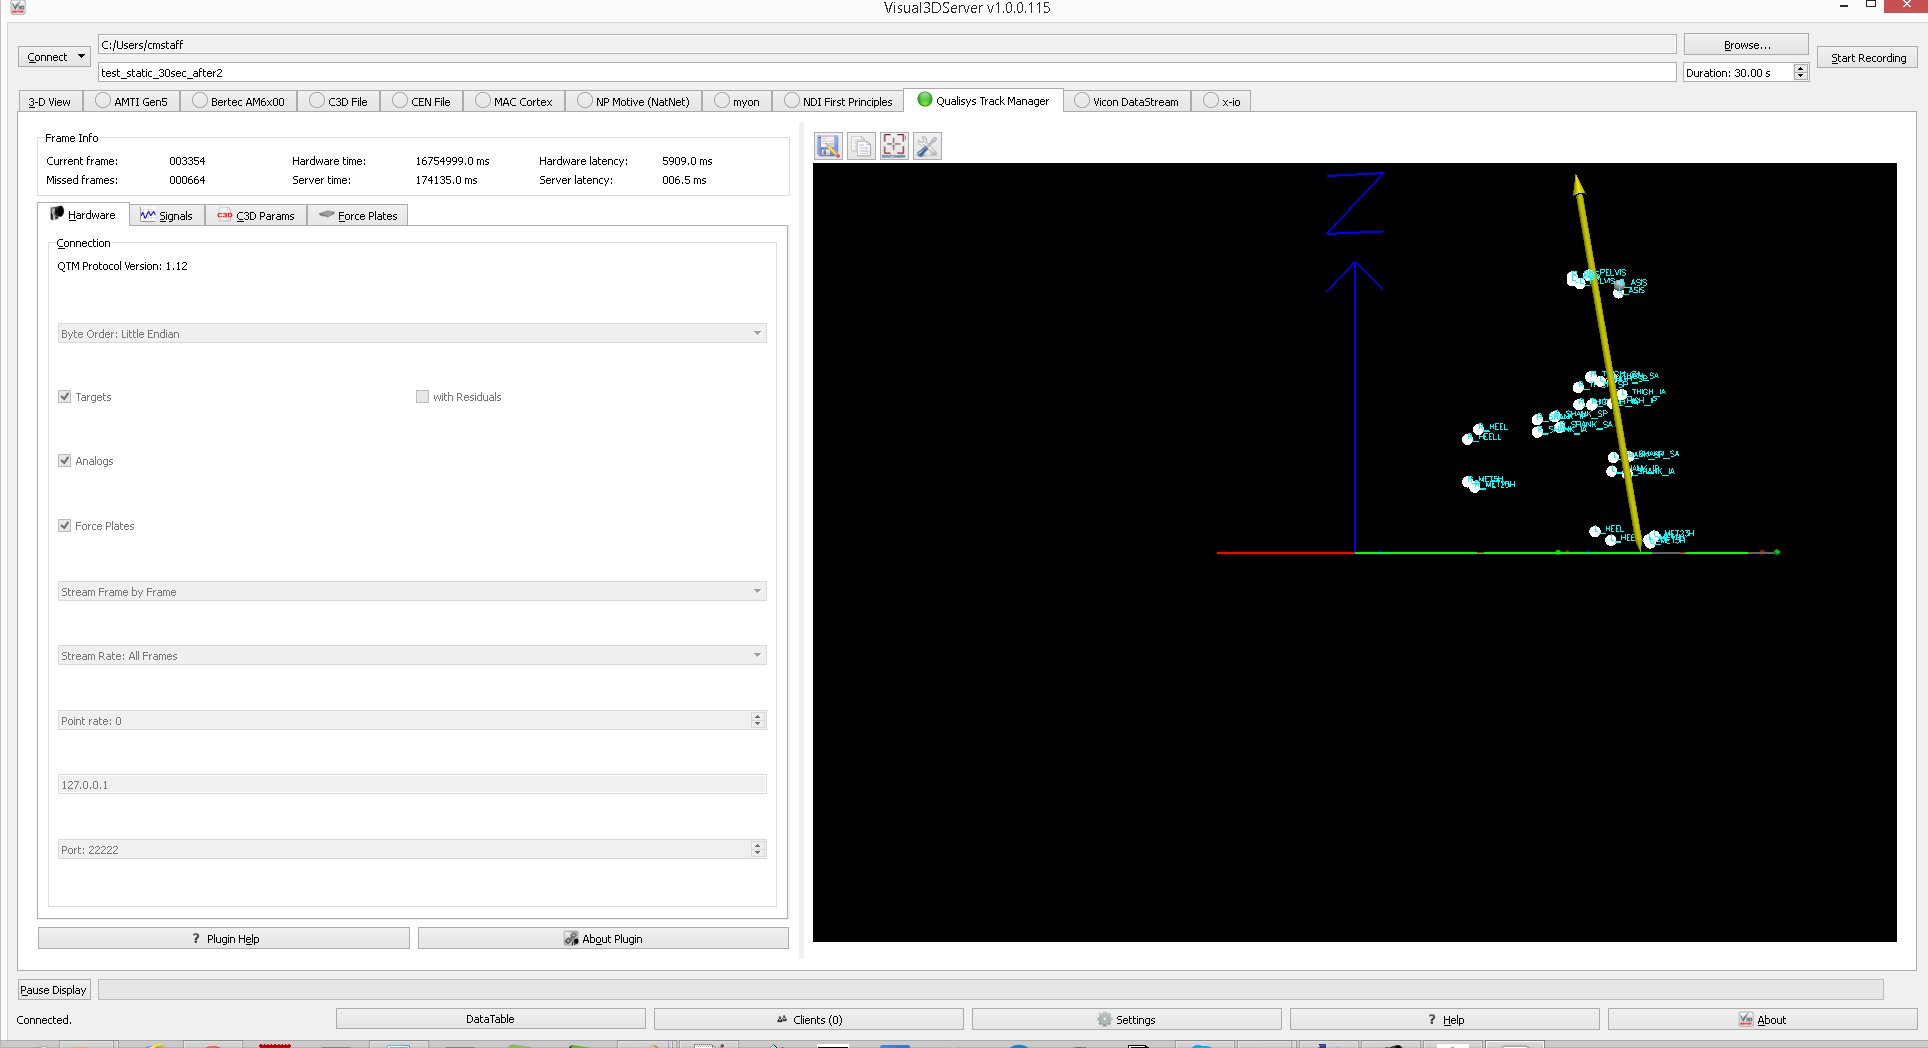The height and width of the screenshot is (1048, 1928).
Task: Select the Vicon DataStream radio button
Action: [1082, 100]
